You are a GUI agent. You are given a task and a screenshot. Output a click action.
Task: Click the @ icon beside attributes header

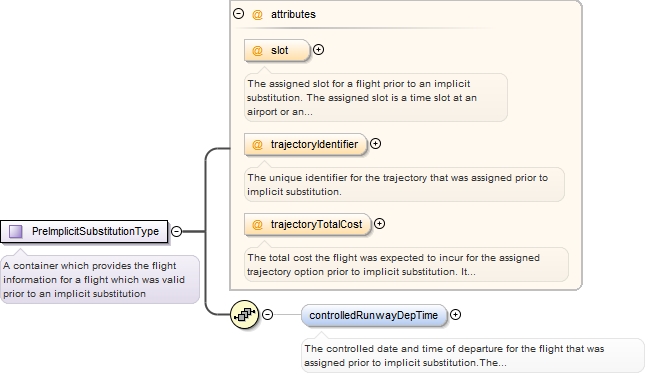coord(257,15)
